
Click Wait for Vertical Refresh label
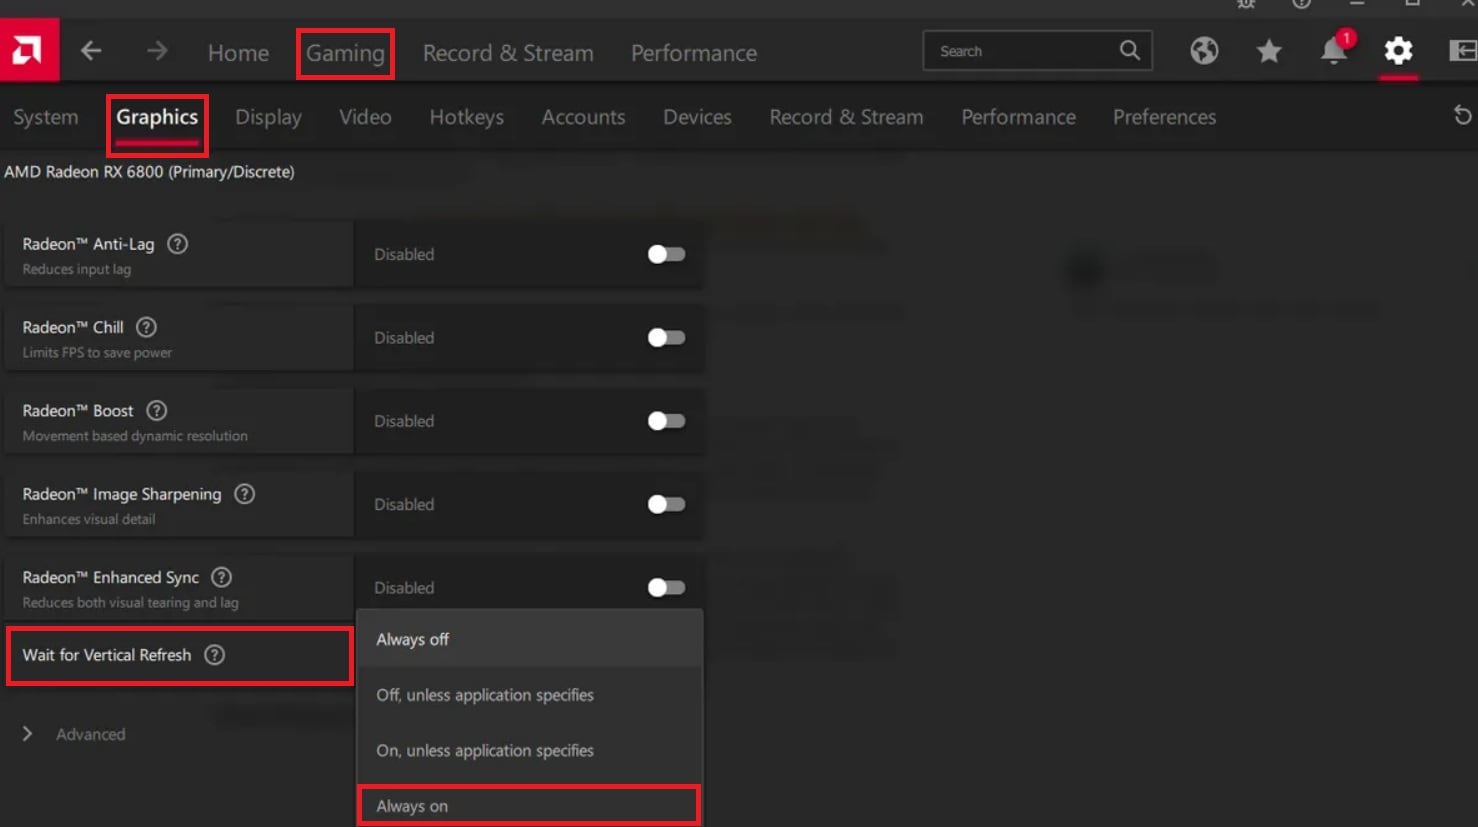(107, 655)
